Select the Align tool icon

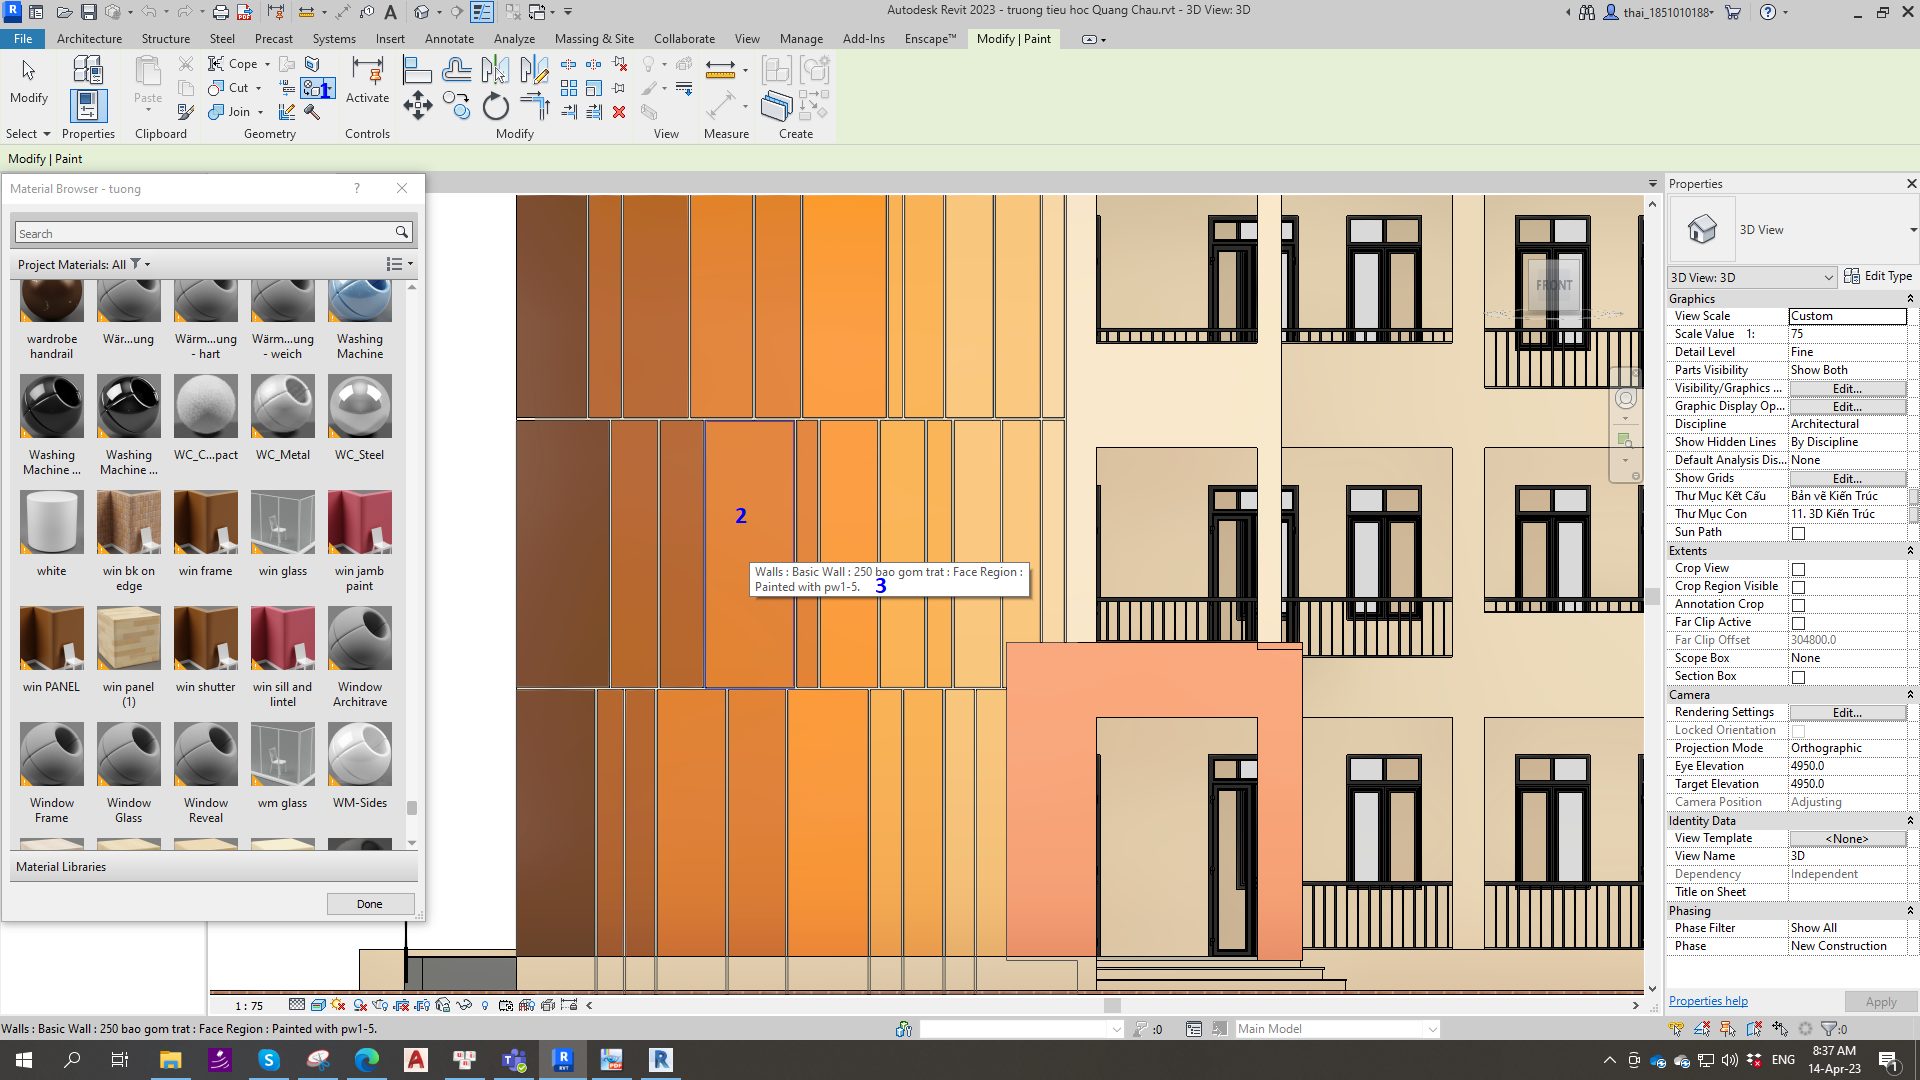417,70
